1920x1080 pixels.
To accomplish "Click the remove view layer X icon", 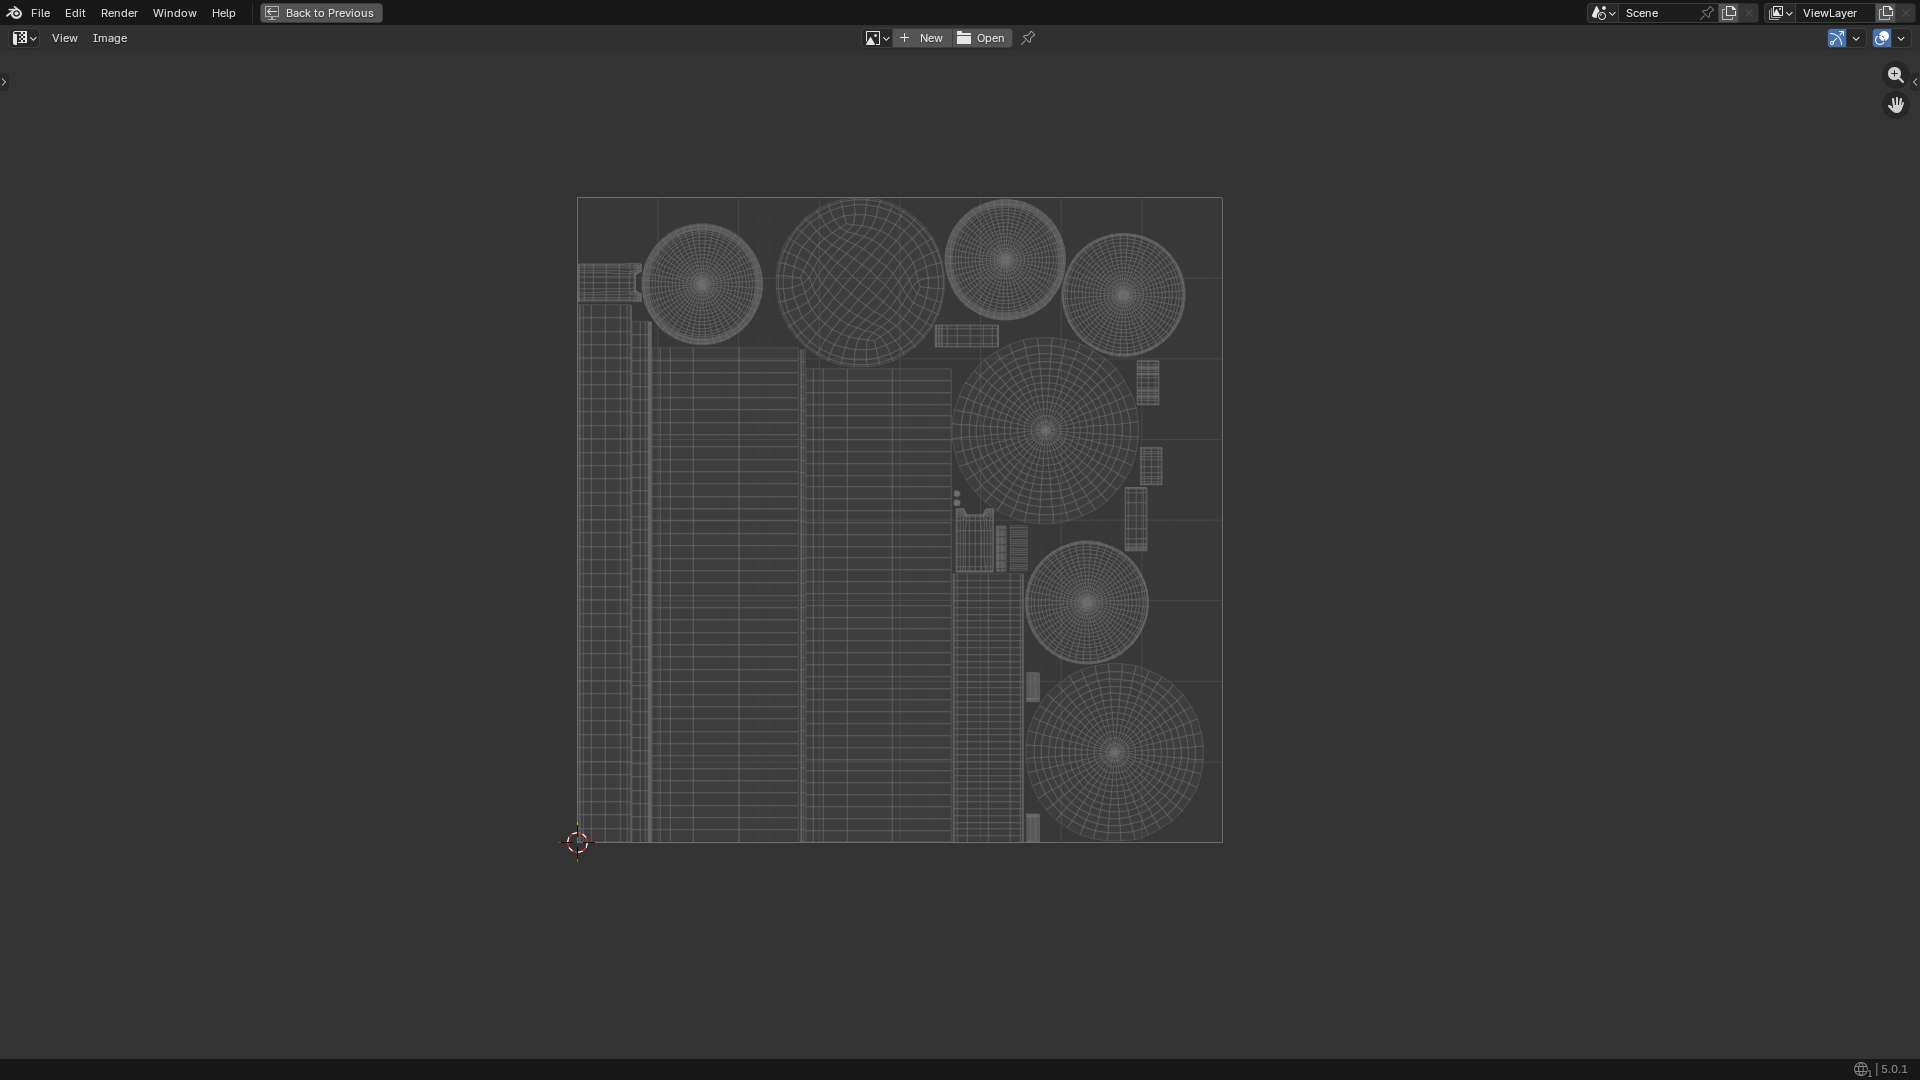I will point(1906,13).
